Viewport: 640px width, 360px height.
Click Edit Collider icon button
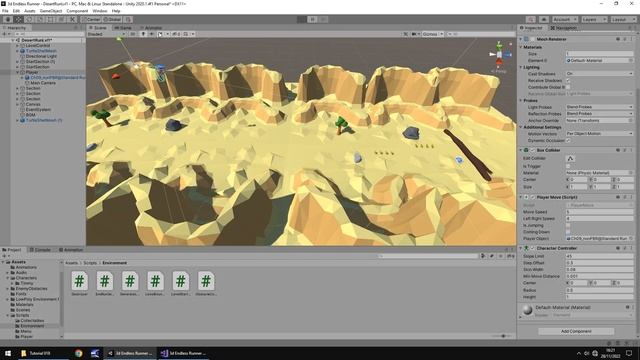(x=570, y=158)
